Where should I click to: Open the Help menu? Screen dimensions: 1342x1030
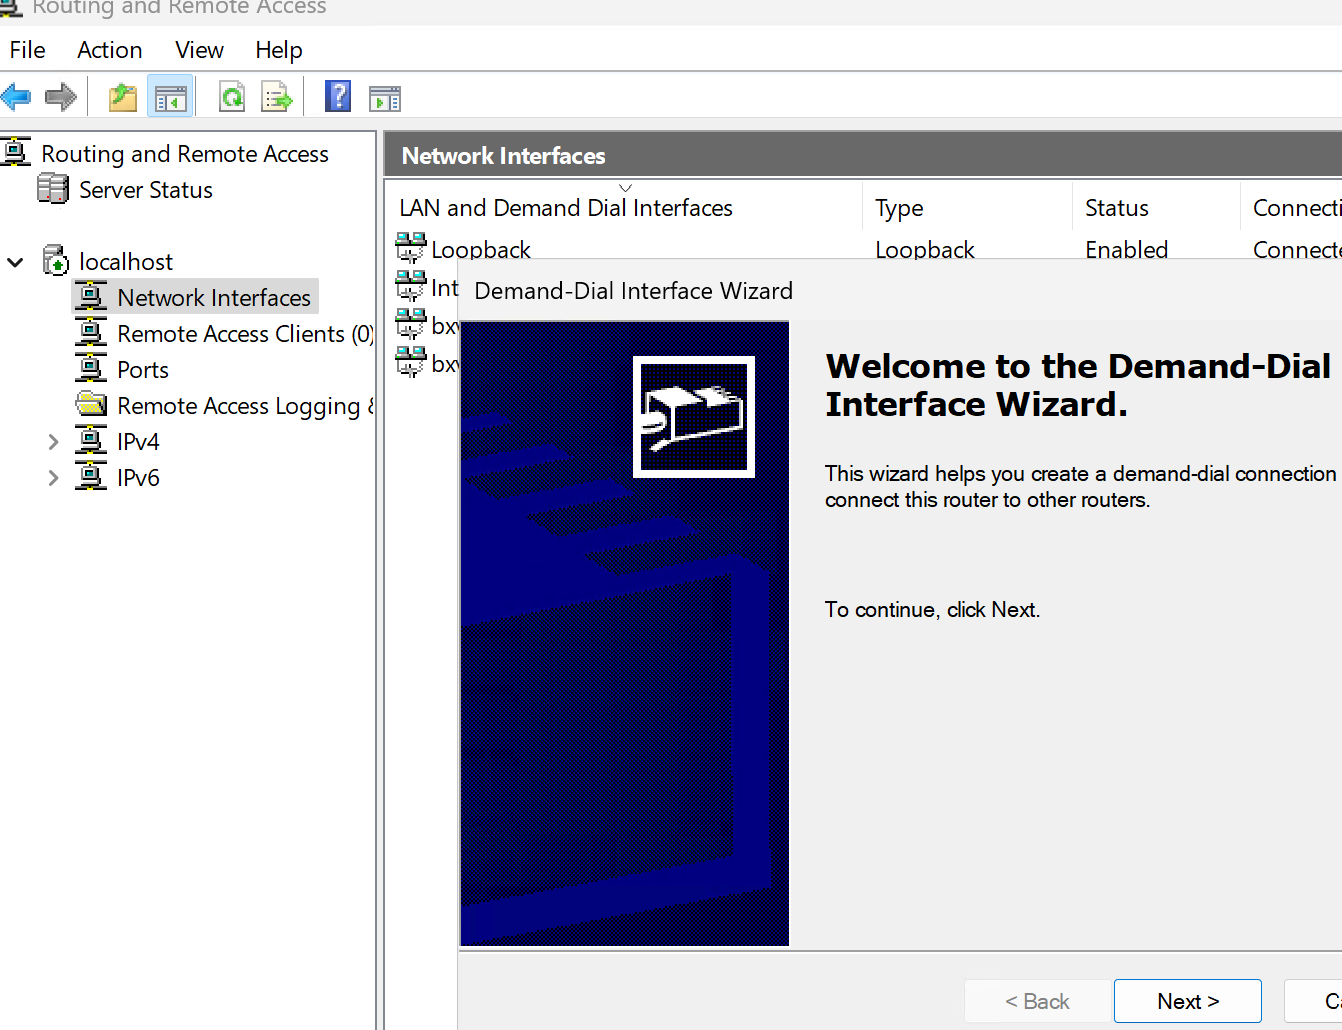click(x=278, y=49)
